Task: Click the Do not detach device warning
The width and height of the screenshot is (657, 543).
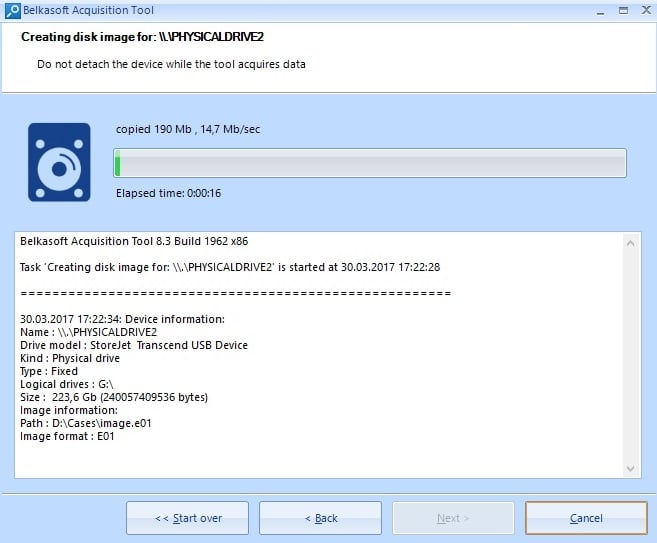Action: tap(171, 64)
